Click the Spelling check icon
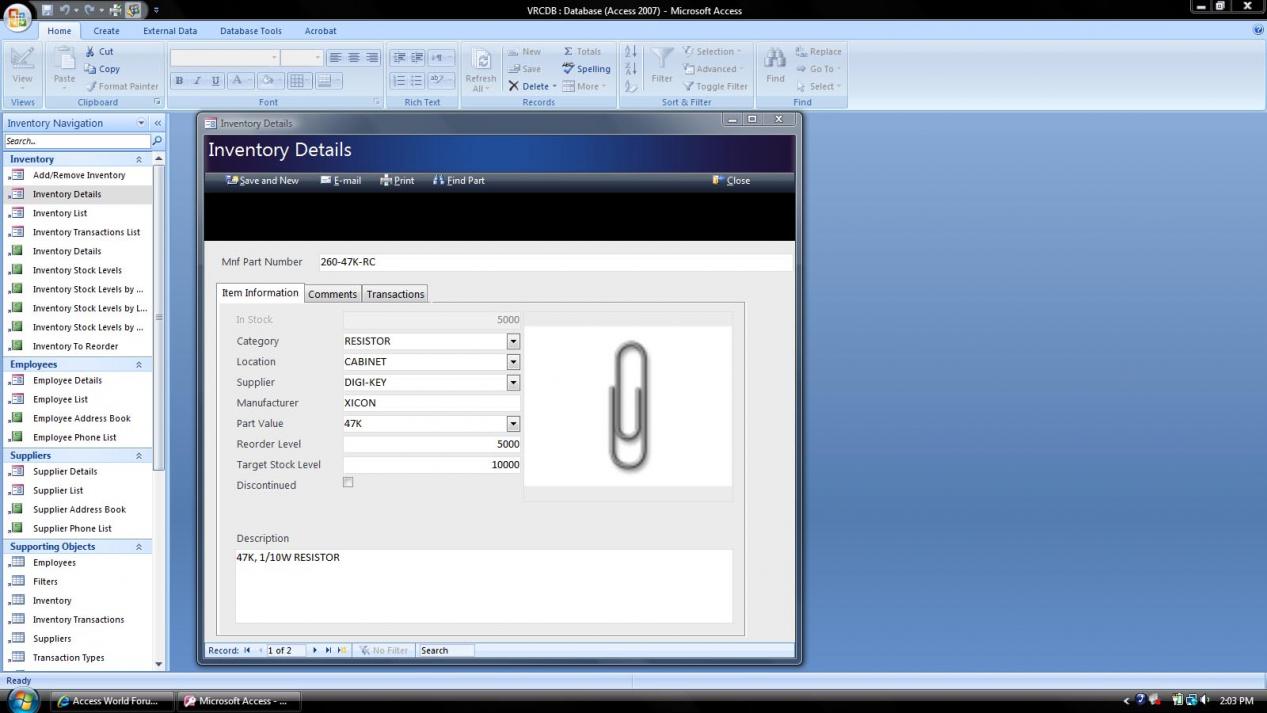1267x713 pixels. [568, 69]
